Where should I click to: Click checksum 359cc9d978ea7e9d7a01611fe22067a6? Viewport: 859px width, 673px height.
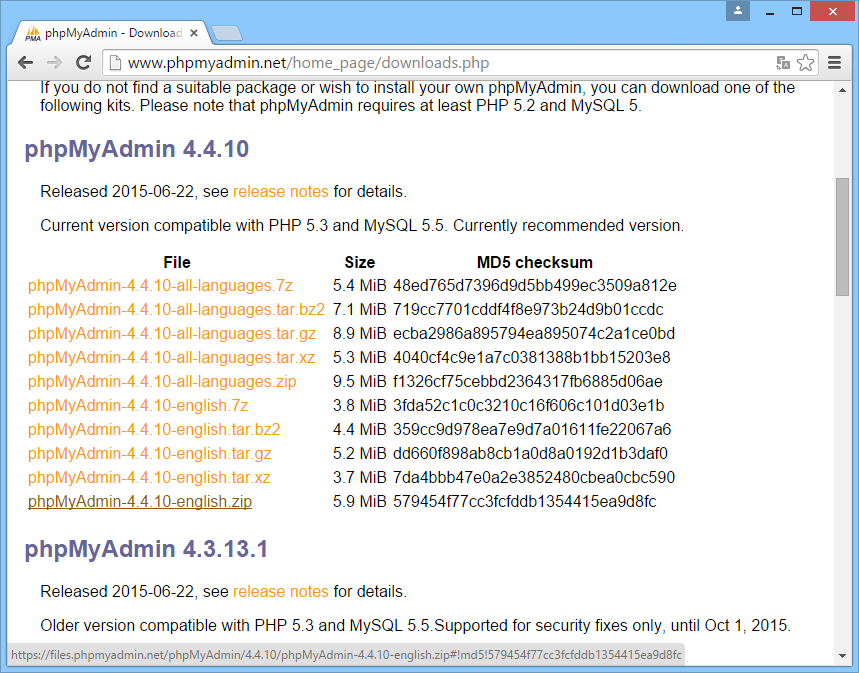tap(532, 430)
